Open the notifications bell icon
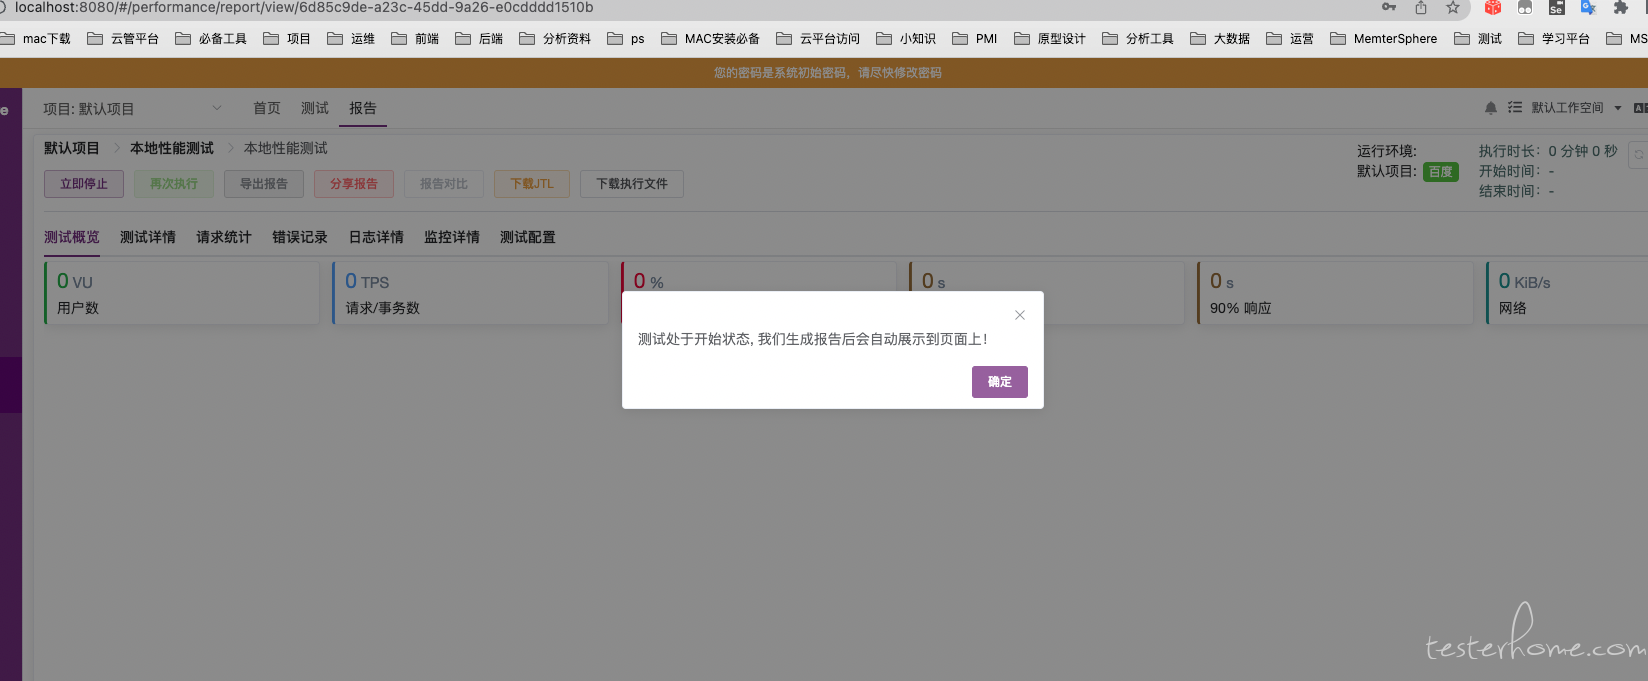The width and height of the screenshot is (1648, 681). (x=1491, y=108)
